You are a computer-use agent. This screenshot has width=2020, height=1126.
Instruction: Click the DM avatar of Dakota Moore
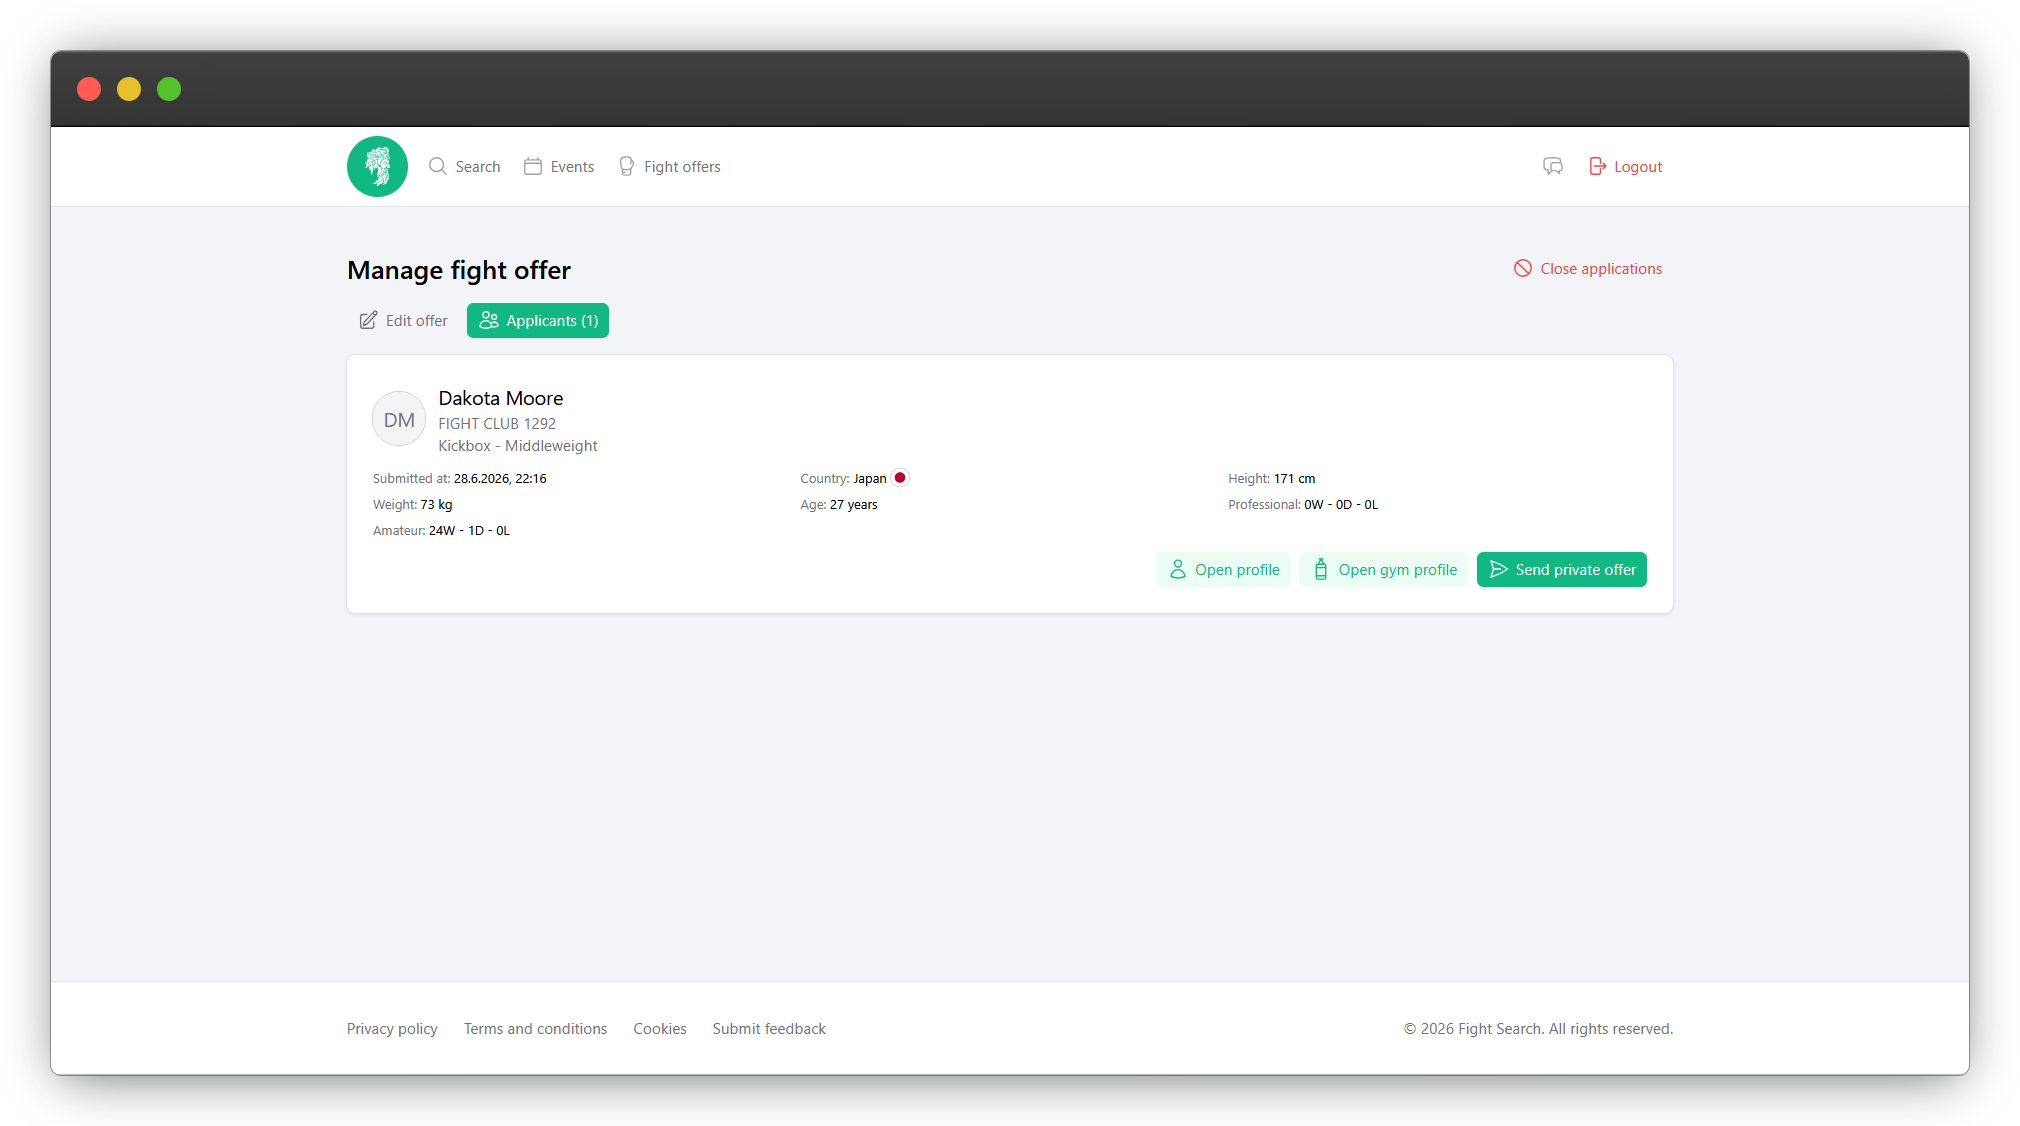point(399,419)
